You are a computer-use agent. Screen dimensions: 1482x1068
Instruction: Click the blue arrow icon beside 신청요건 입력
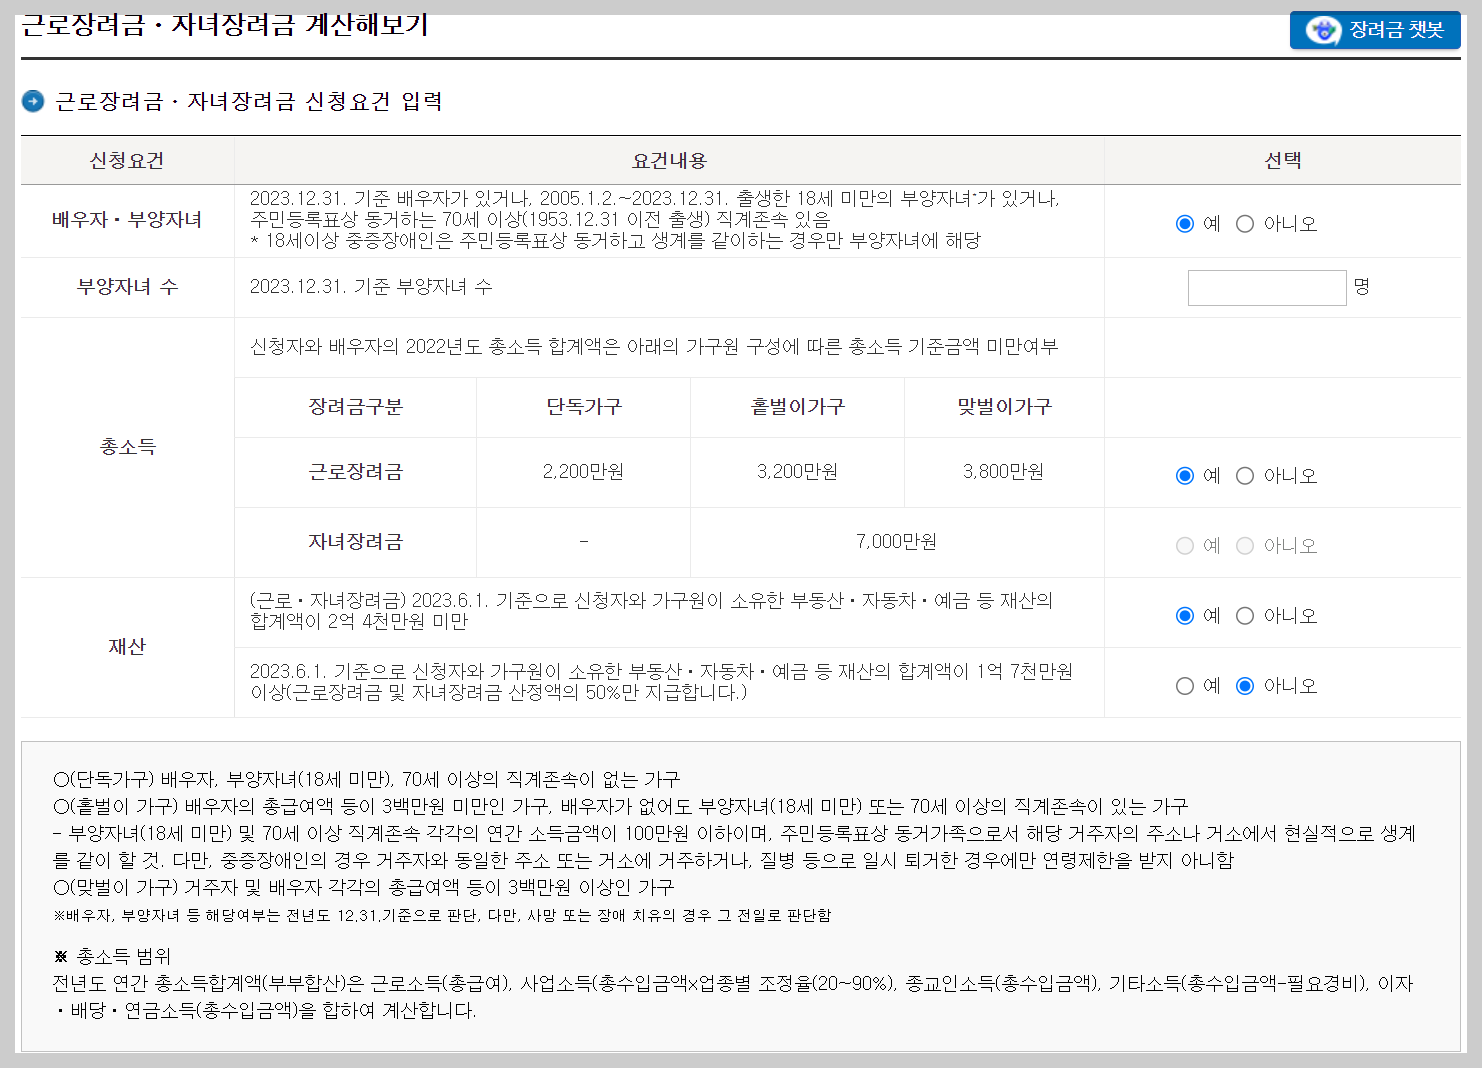[33, 101]
